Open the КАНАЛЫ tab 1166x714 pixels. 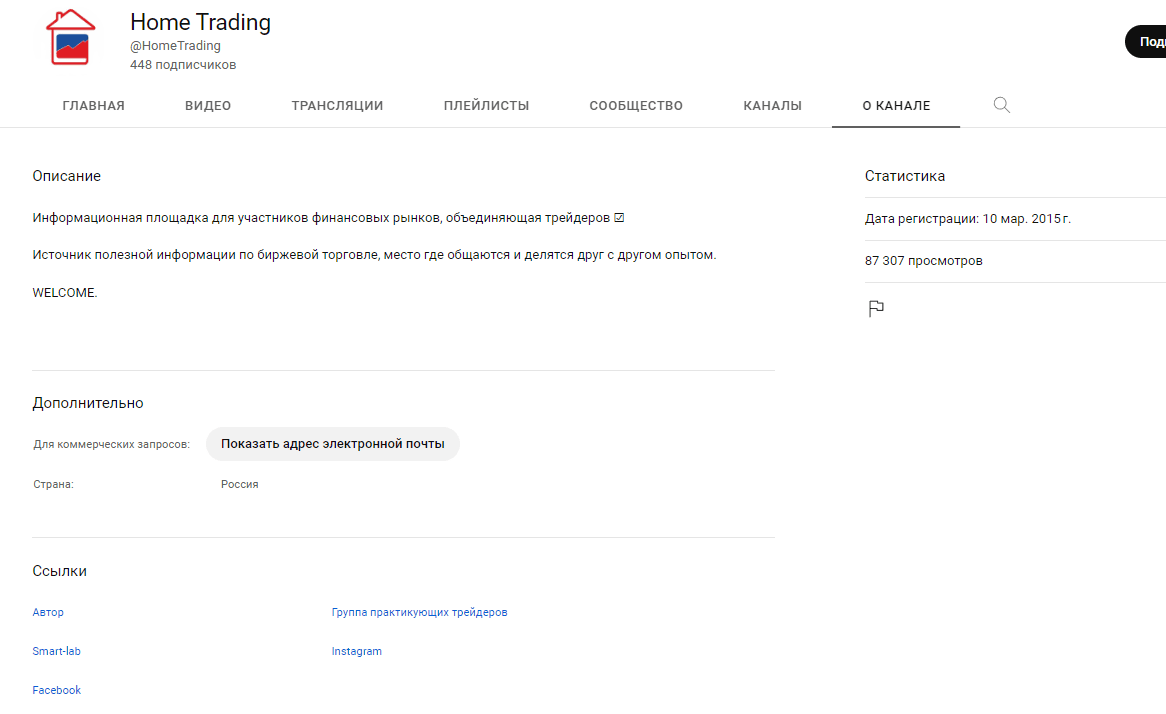pos(772,106)
